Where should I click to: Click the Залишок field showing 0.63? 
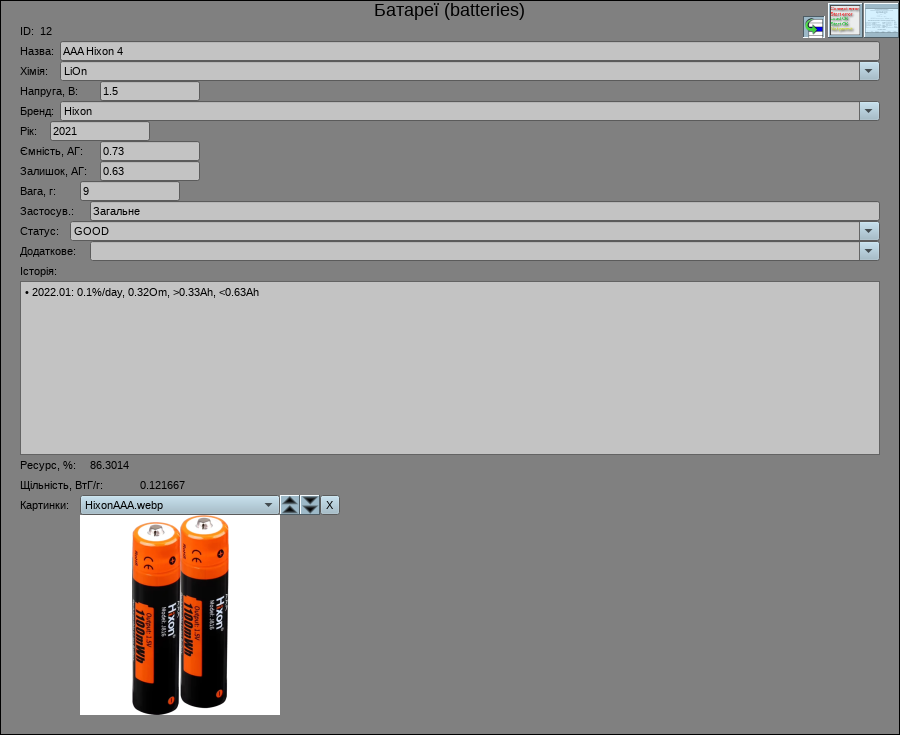[149, 171]
